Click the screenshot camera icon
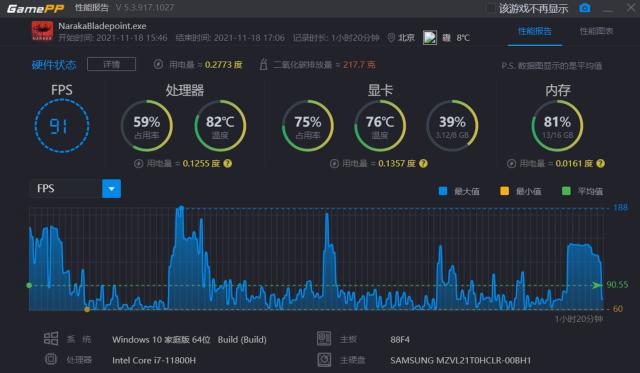The image size is (640, 373). pyautogui.click(x=584, y=8)
